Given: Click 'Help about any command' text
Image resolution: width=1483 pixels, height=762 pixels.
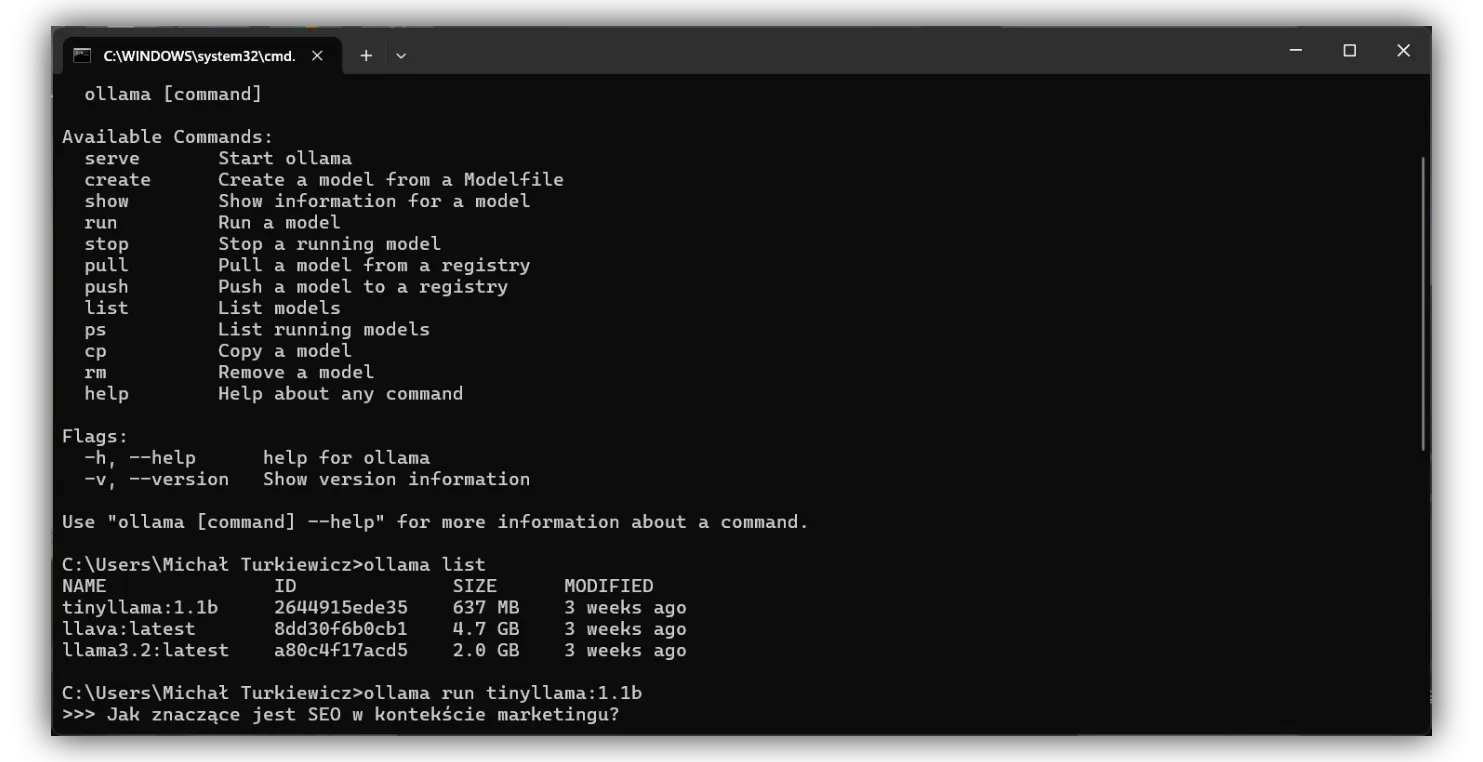Looking at the screenshot, I should tap(341, 394).
